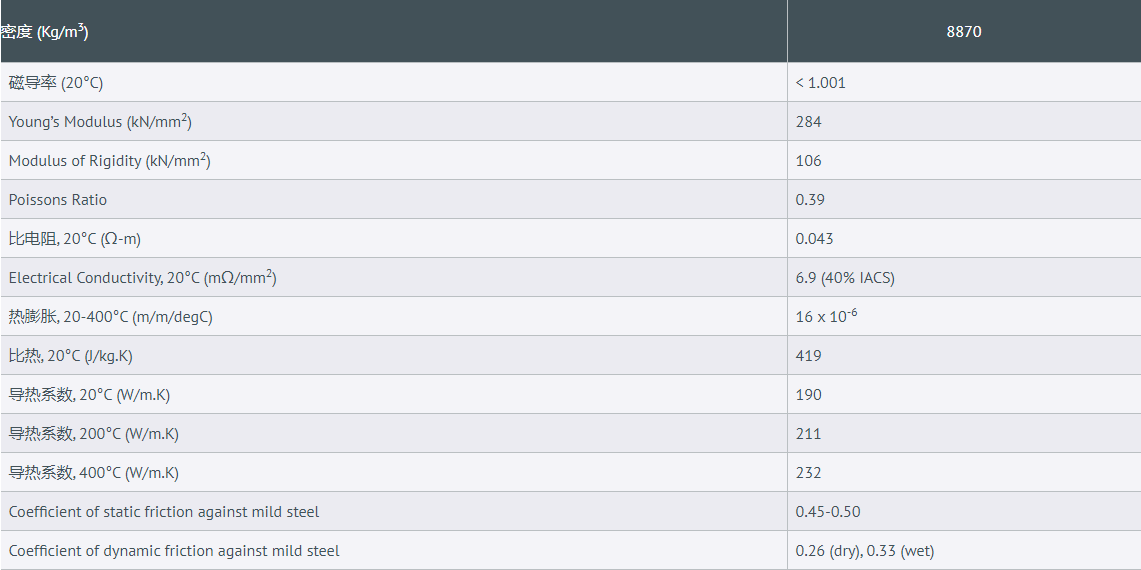
Task: Click the resistivity value 0.043
Action: coord(815,239)
